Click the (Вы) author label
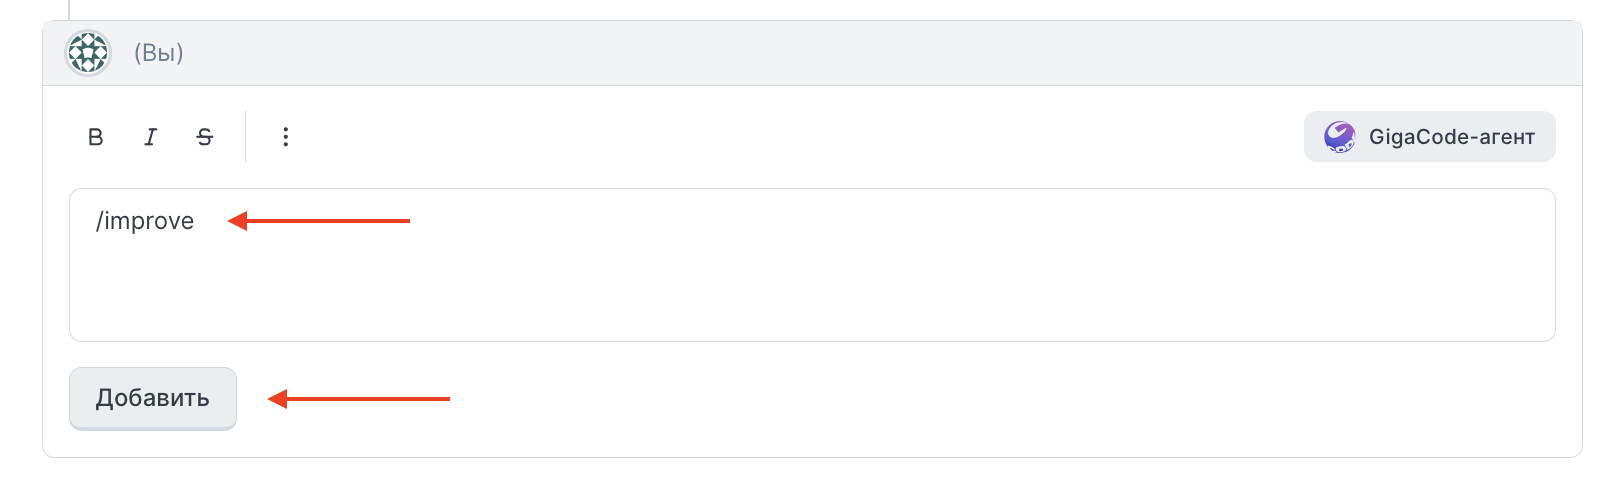The image size is (1614, 494). tap(159, 53)
